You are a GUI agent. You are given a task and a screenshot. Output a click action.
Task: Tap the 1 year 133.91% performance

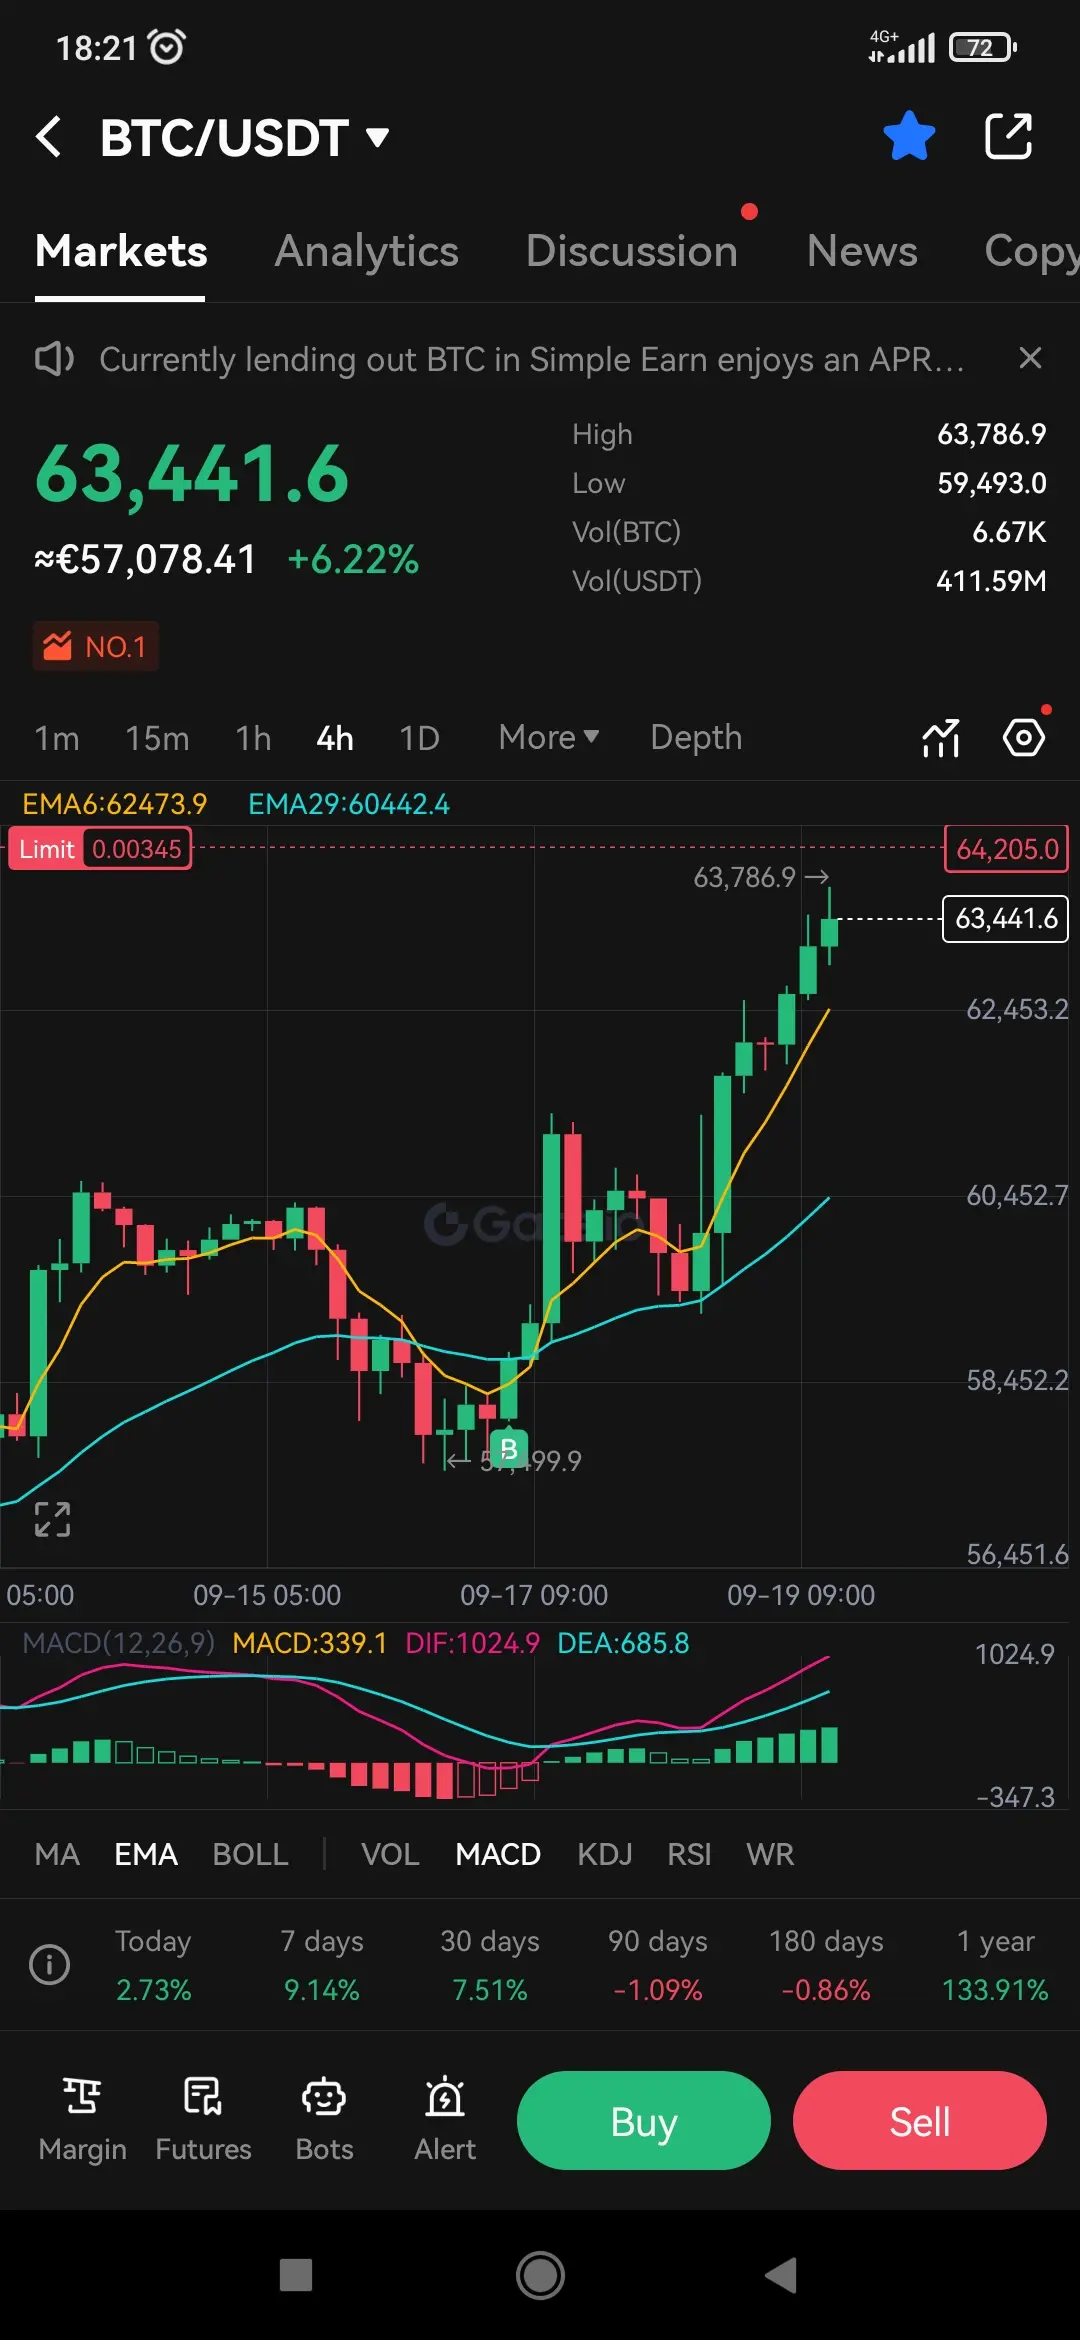(x=995, y=1965)
